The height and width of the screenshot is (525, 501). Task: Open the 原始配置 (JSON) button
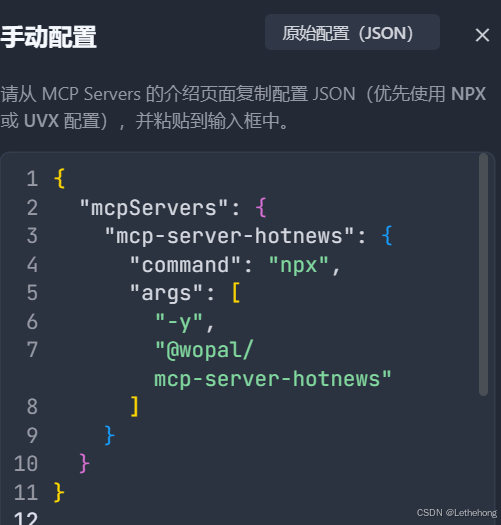pos(352,32)
